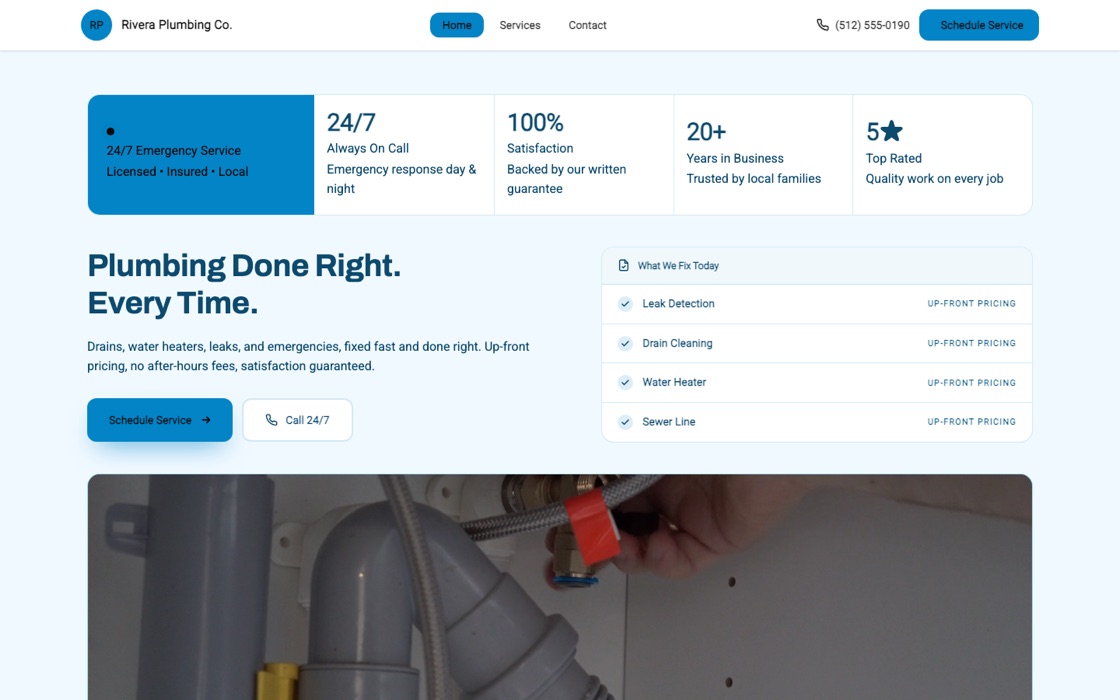Screen dimensions: 1120x700
Task: Click the hero Schedule Service button
Action: (x=160, y=420)
